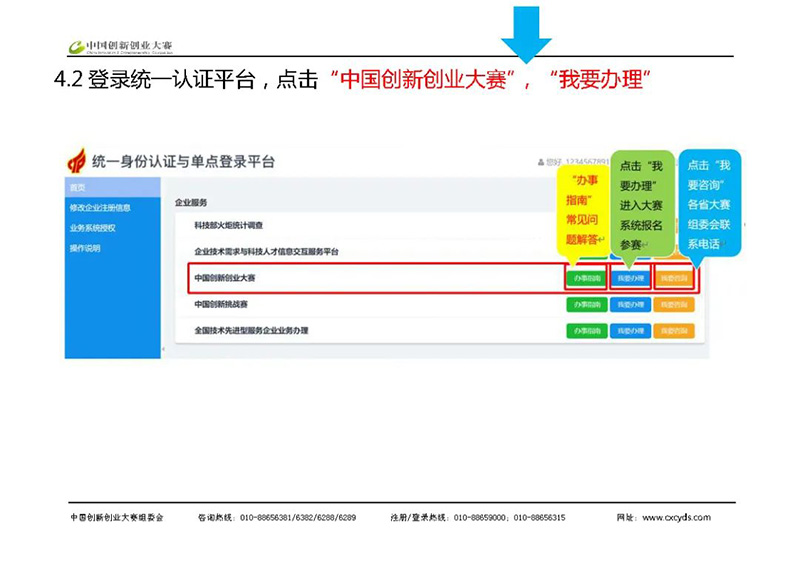This screenshot has width=800, height=566.
Task: Click the sidebar collapse handle beside blue panel
Action: tap(163, 349)
